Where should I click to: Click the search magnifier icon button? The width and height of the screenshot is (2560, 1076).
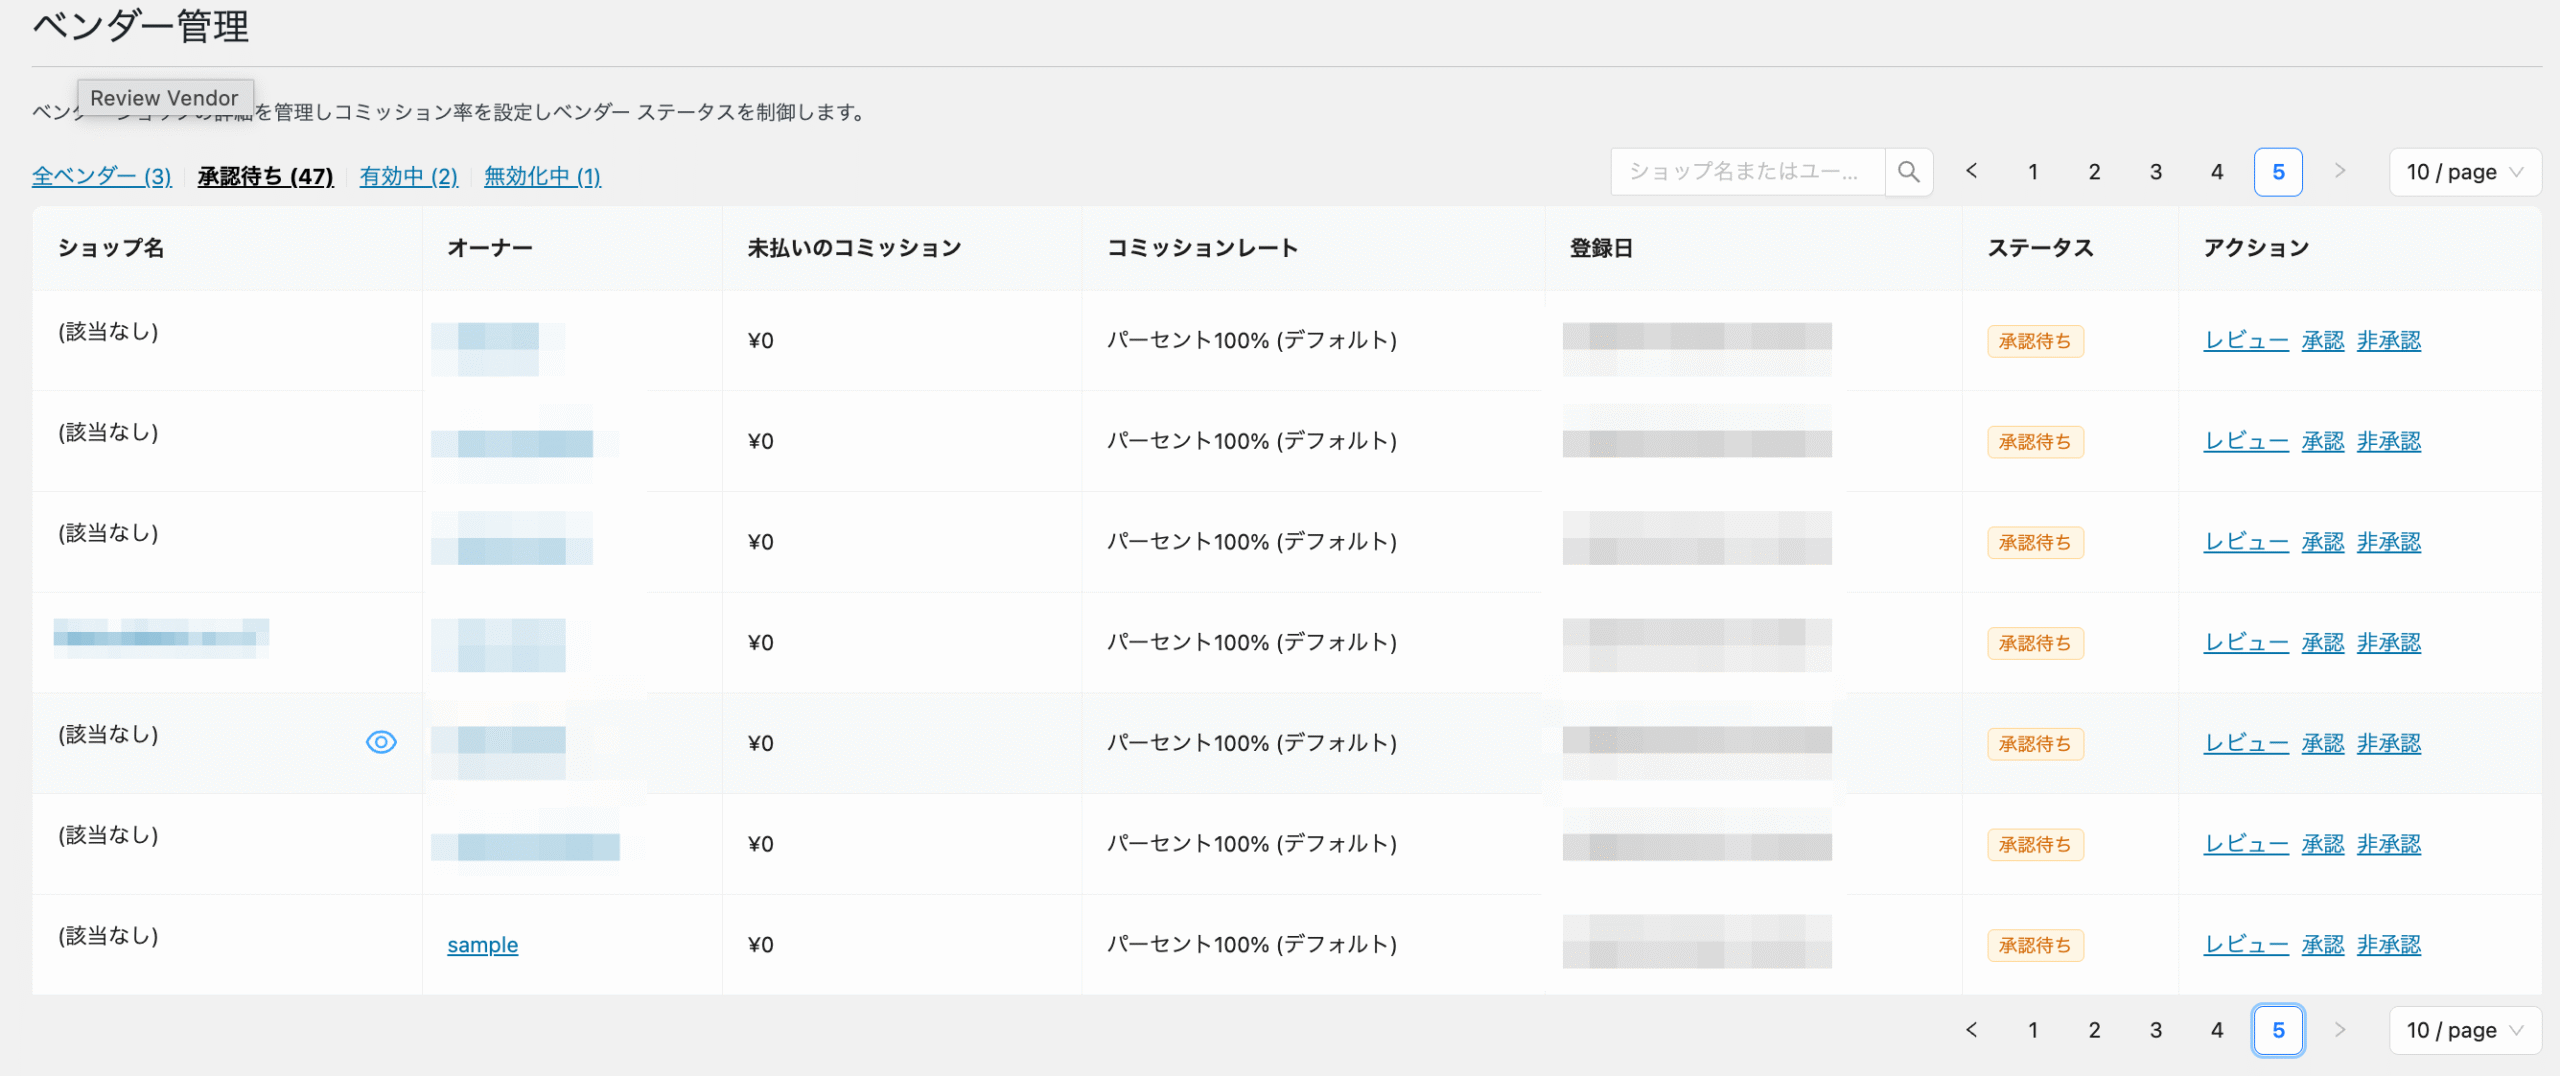point(1908,172)
